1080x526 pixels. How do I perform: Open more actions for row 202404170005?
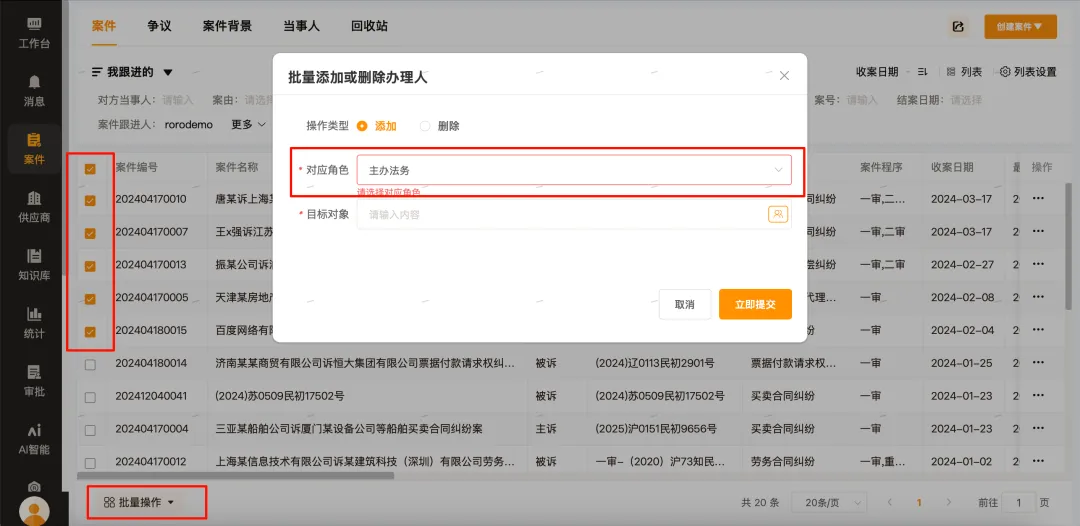pyautogui.click(x=1039, y=297)
